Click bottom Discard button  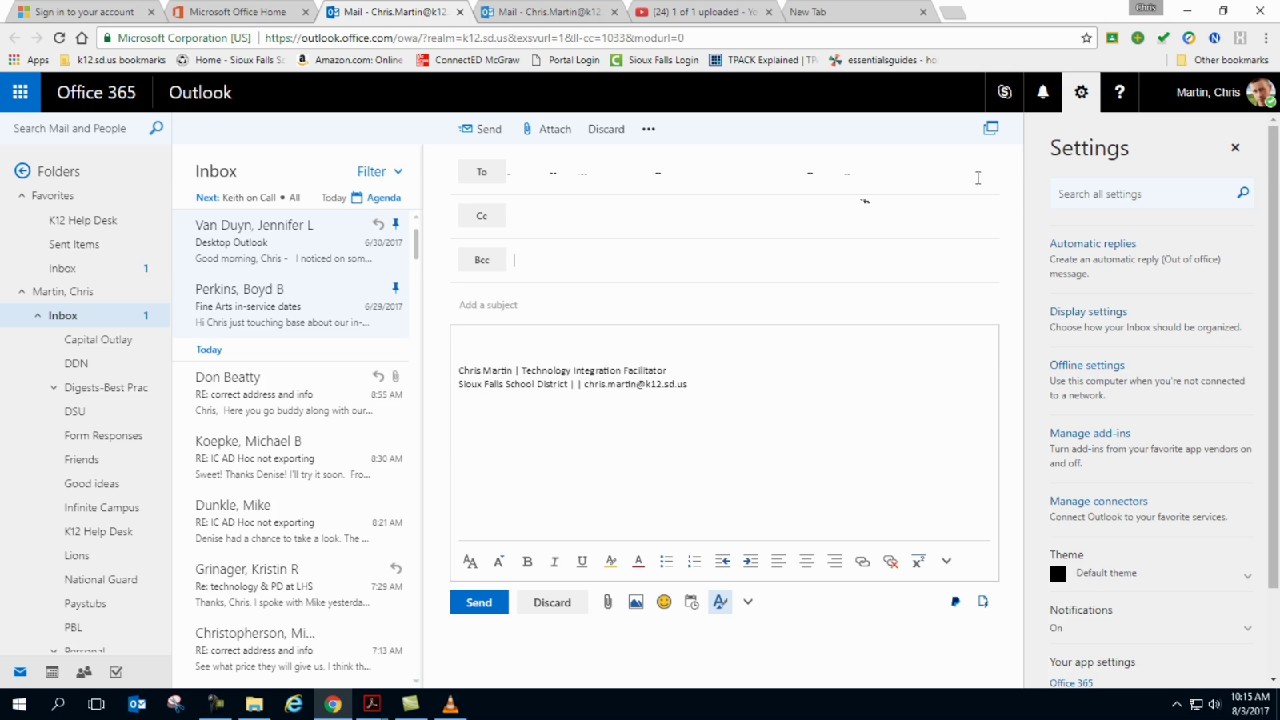(552, 602)
